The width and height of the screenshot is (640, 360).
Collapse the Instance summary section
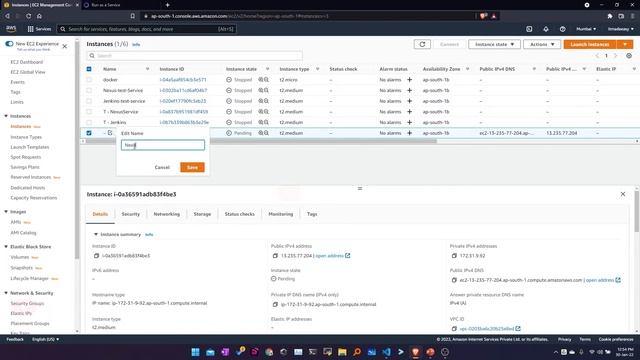click(x=96, y=234)
